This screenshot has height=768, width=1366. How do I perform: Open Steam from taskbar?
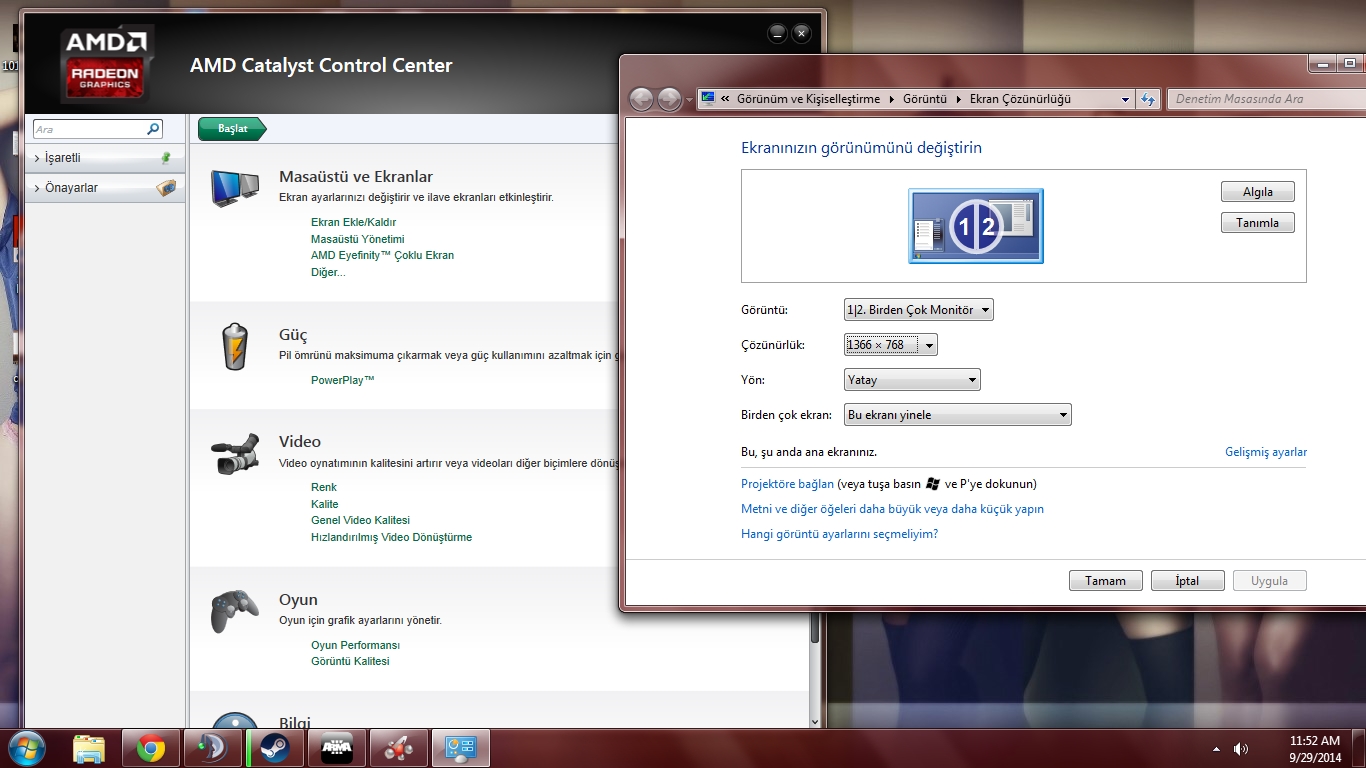(x=276, y=748)
